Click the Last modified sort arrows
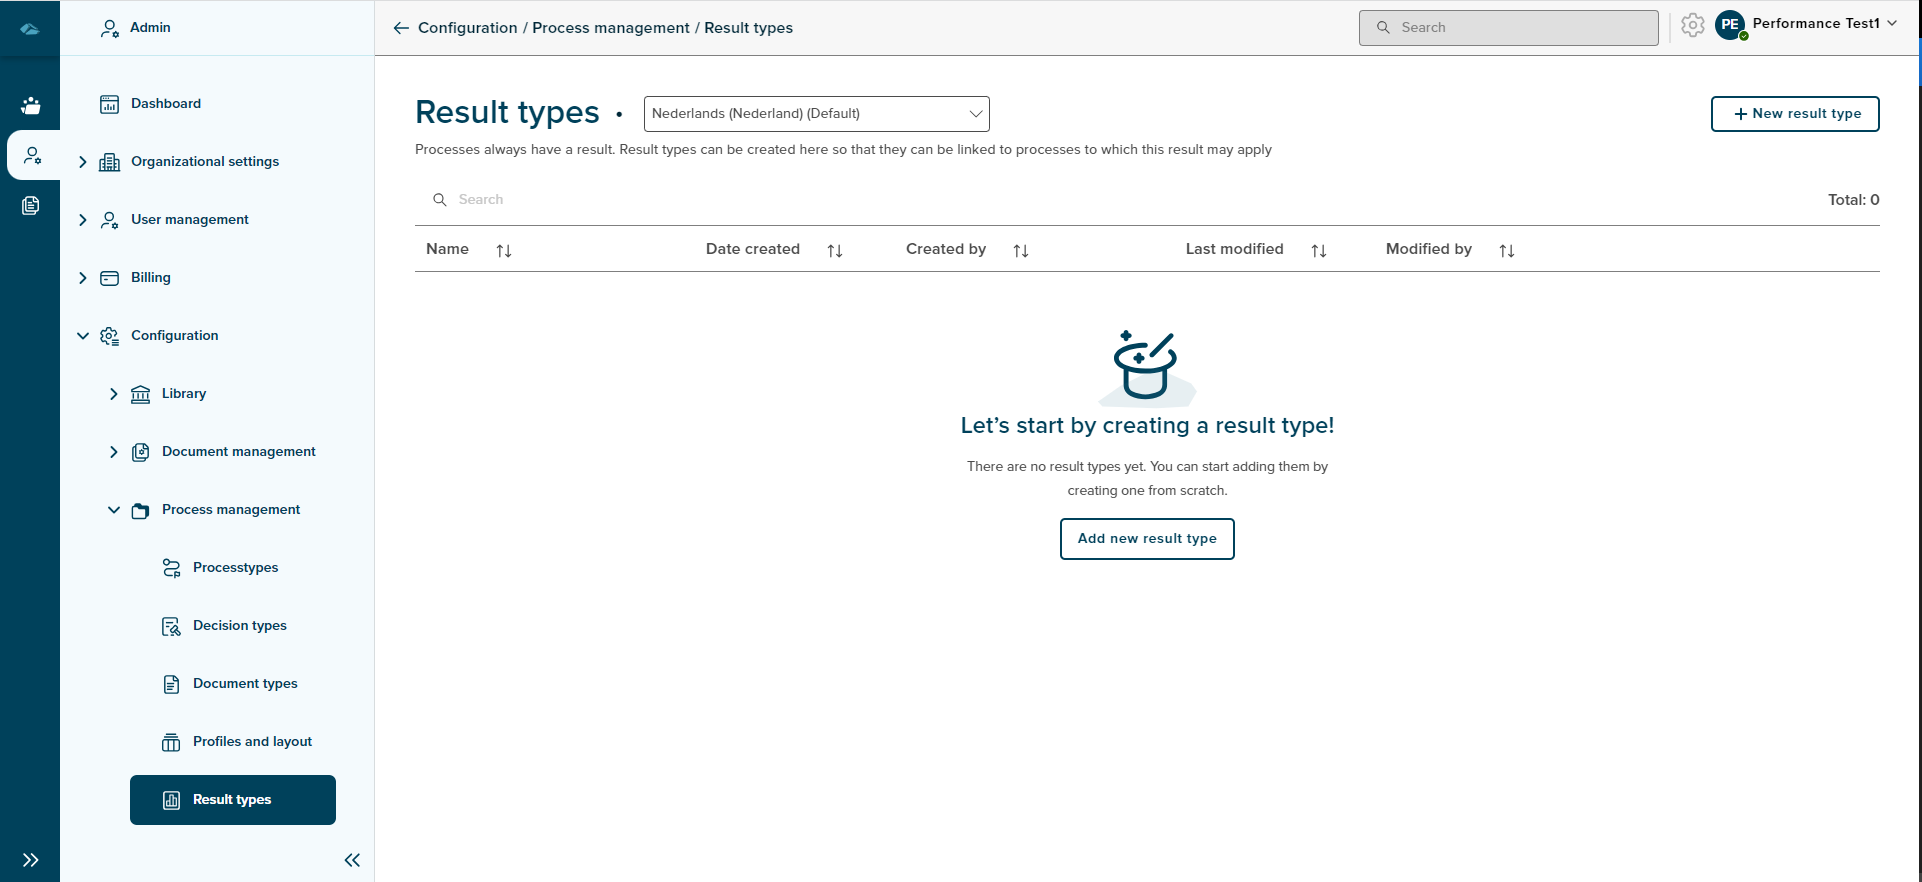 (1319, 251)
